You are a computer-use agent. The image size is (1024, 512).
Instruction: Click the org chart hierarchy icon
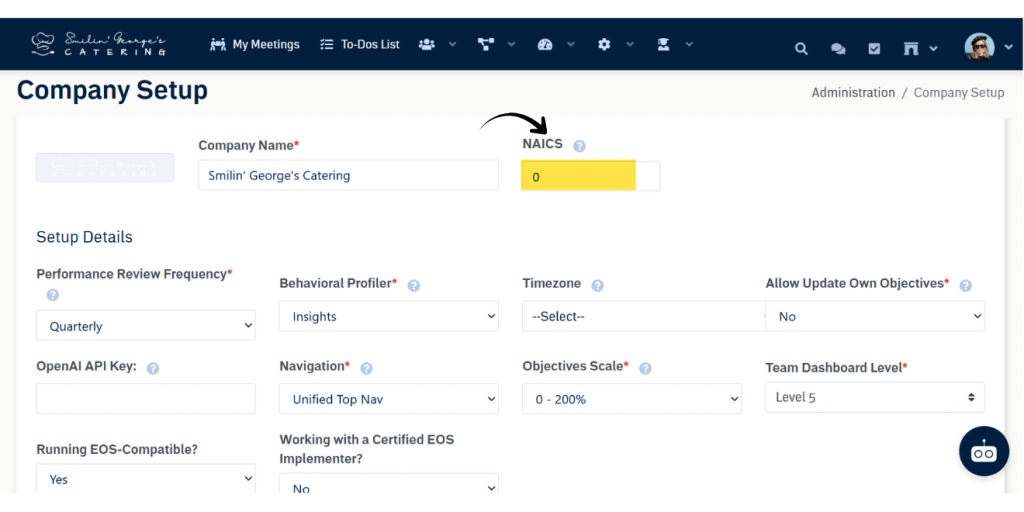click(486, 45)
